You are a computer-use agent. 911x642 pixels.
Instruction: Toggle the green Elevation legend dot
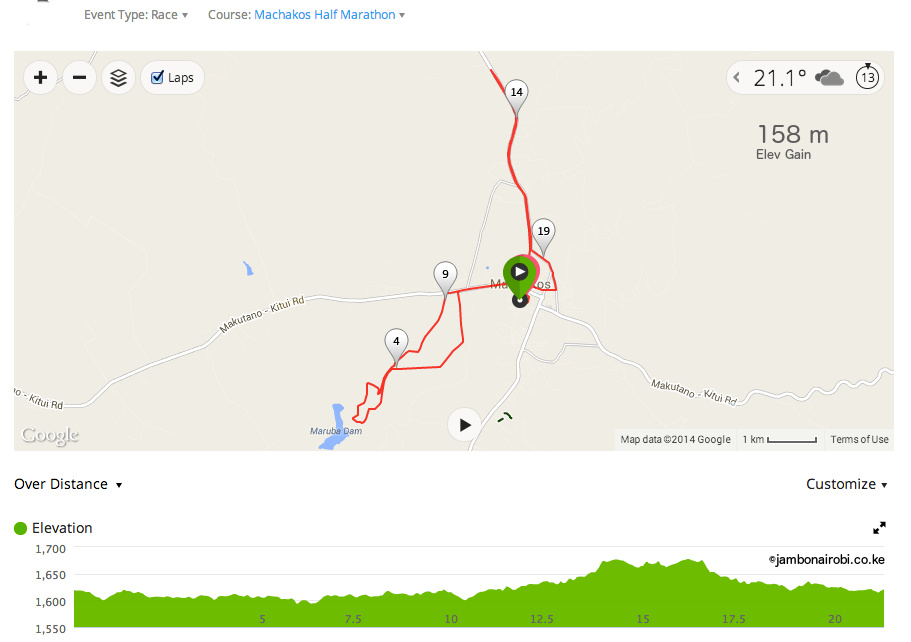point(20,528)
